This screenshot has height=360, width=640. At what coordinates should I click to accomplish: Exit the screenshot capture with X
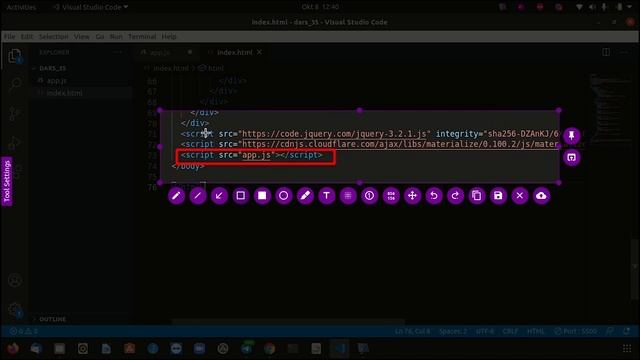pyautogui.click(x=520, y=196)
